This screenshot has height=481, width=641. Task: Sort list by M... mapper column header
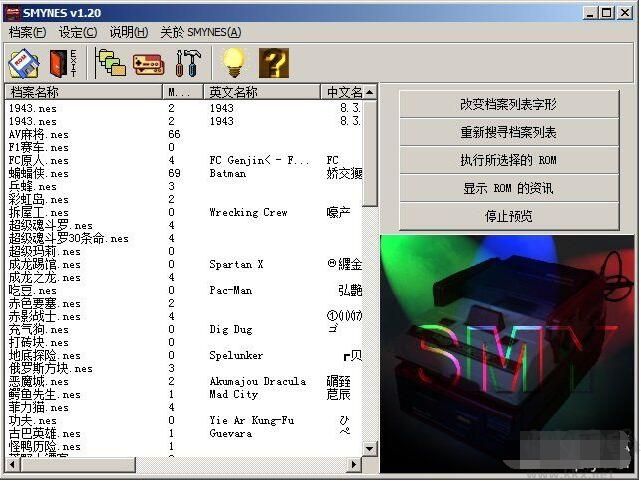coord(183,92)
